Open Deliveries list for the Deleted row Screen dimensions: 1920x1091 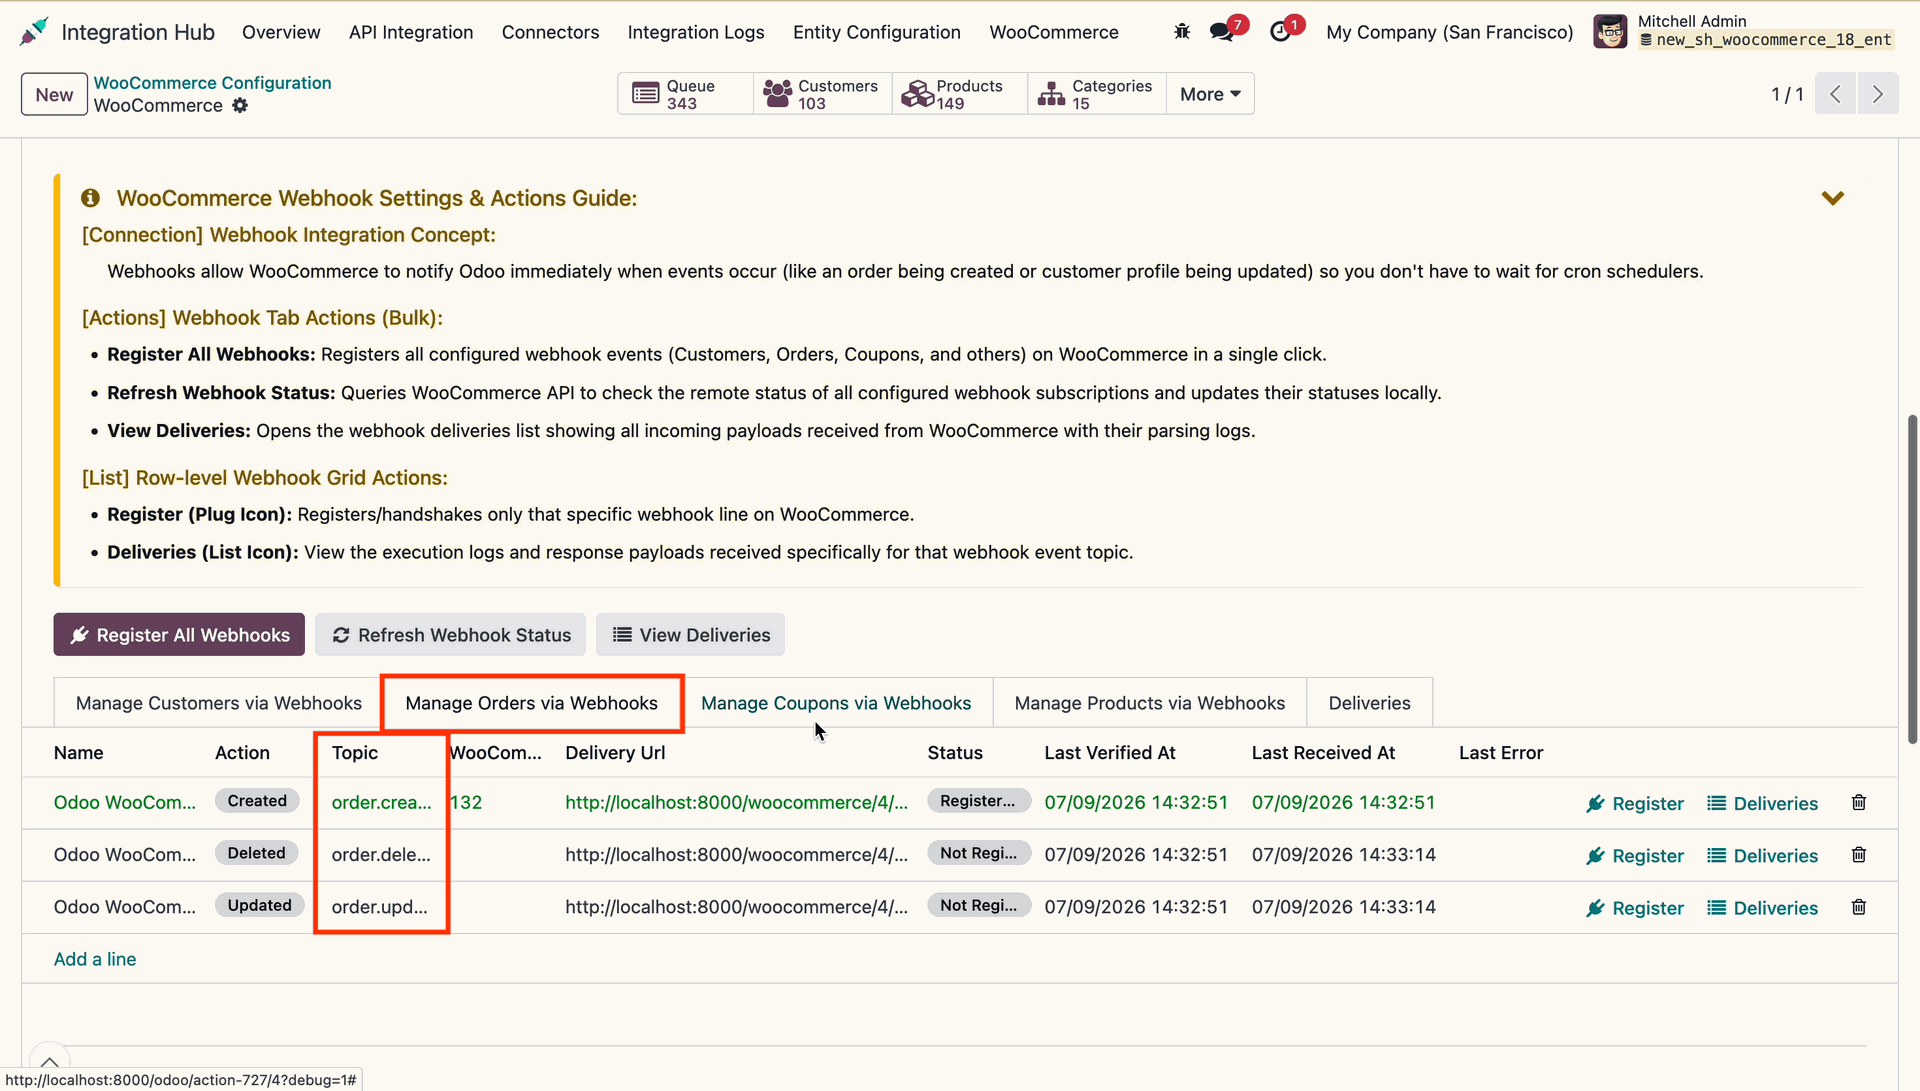coord(1762,856)
